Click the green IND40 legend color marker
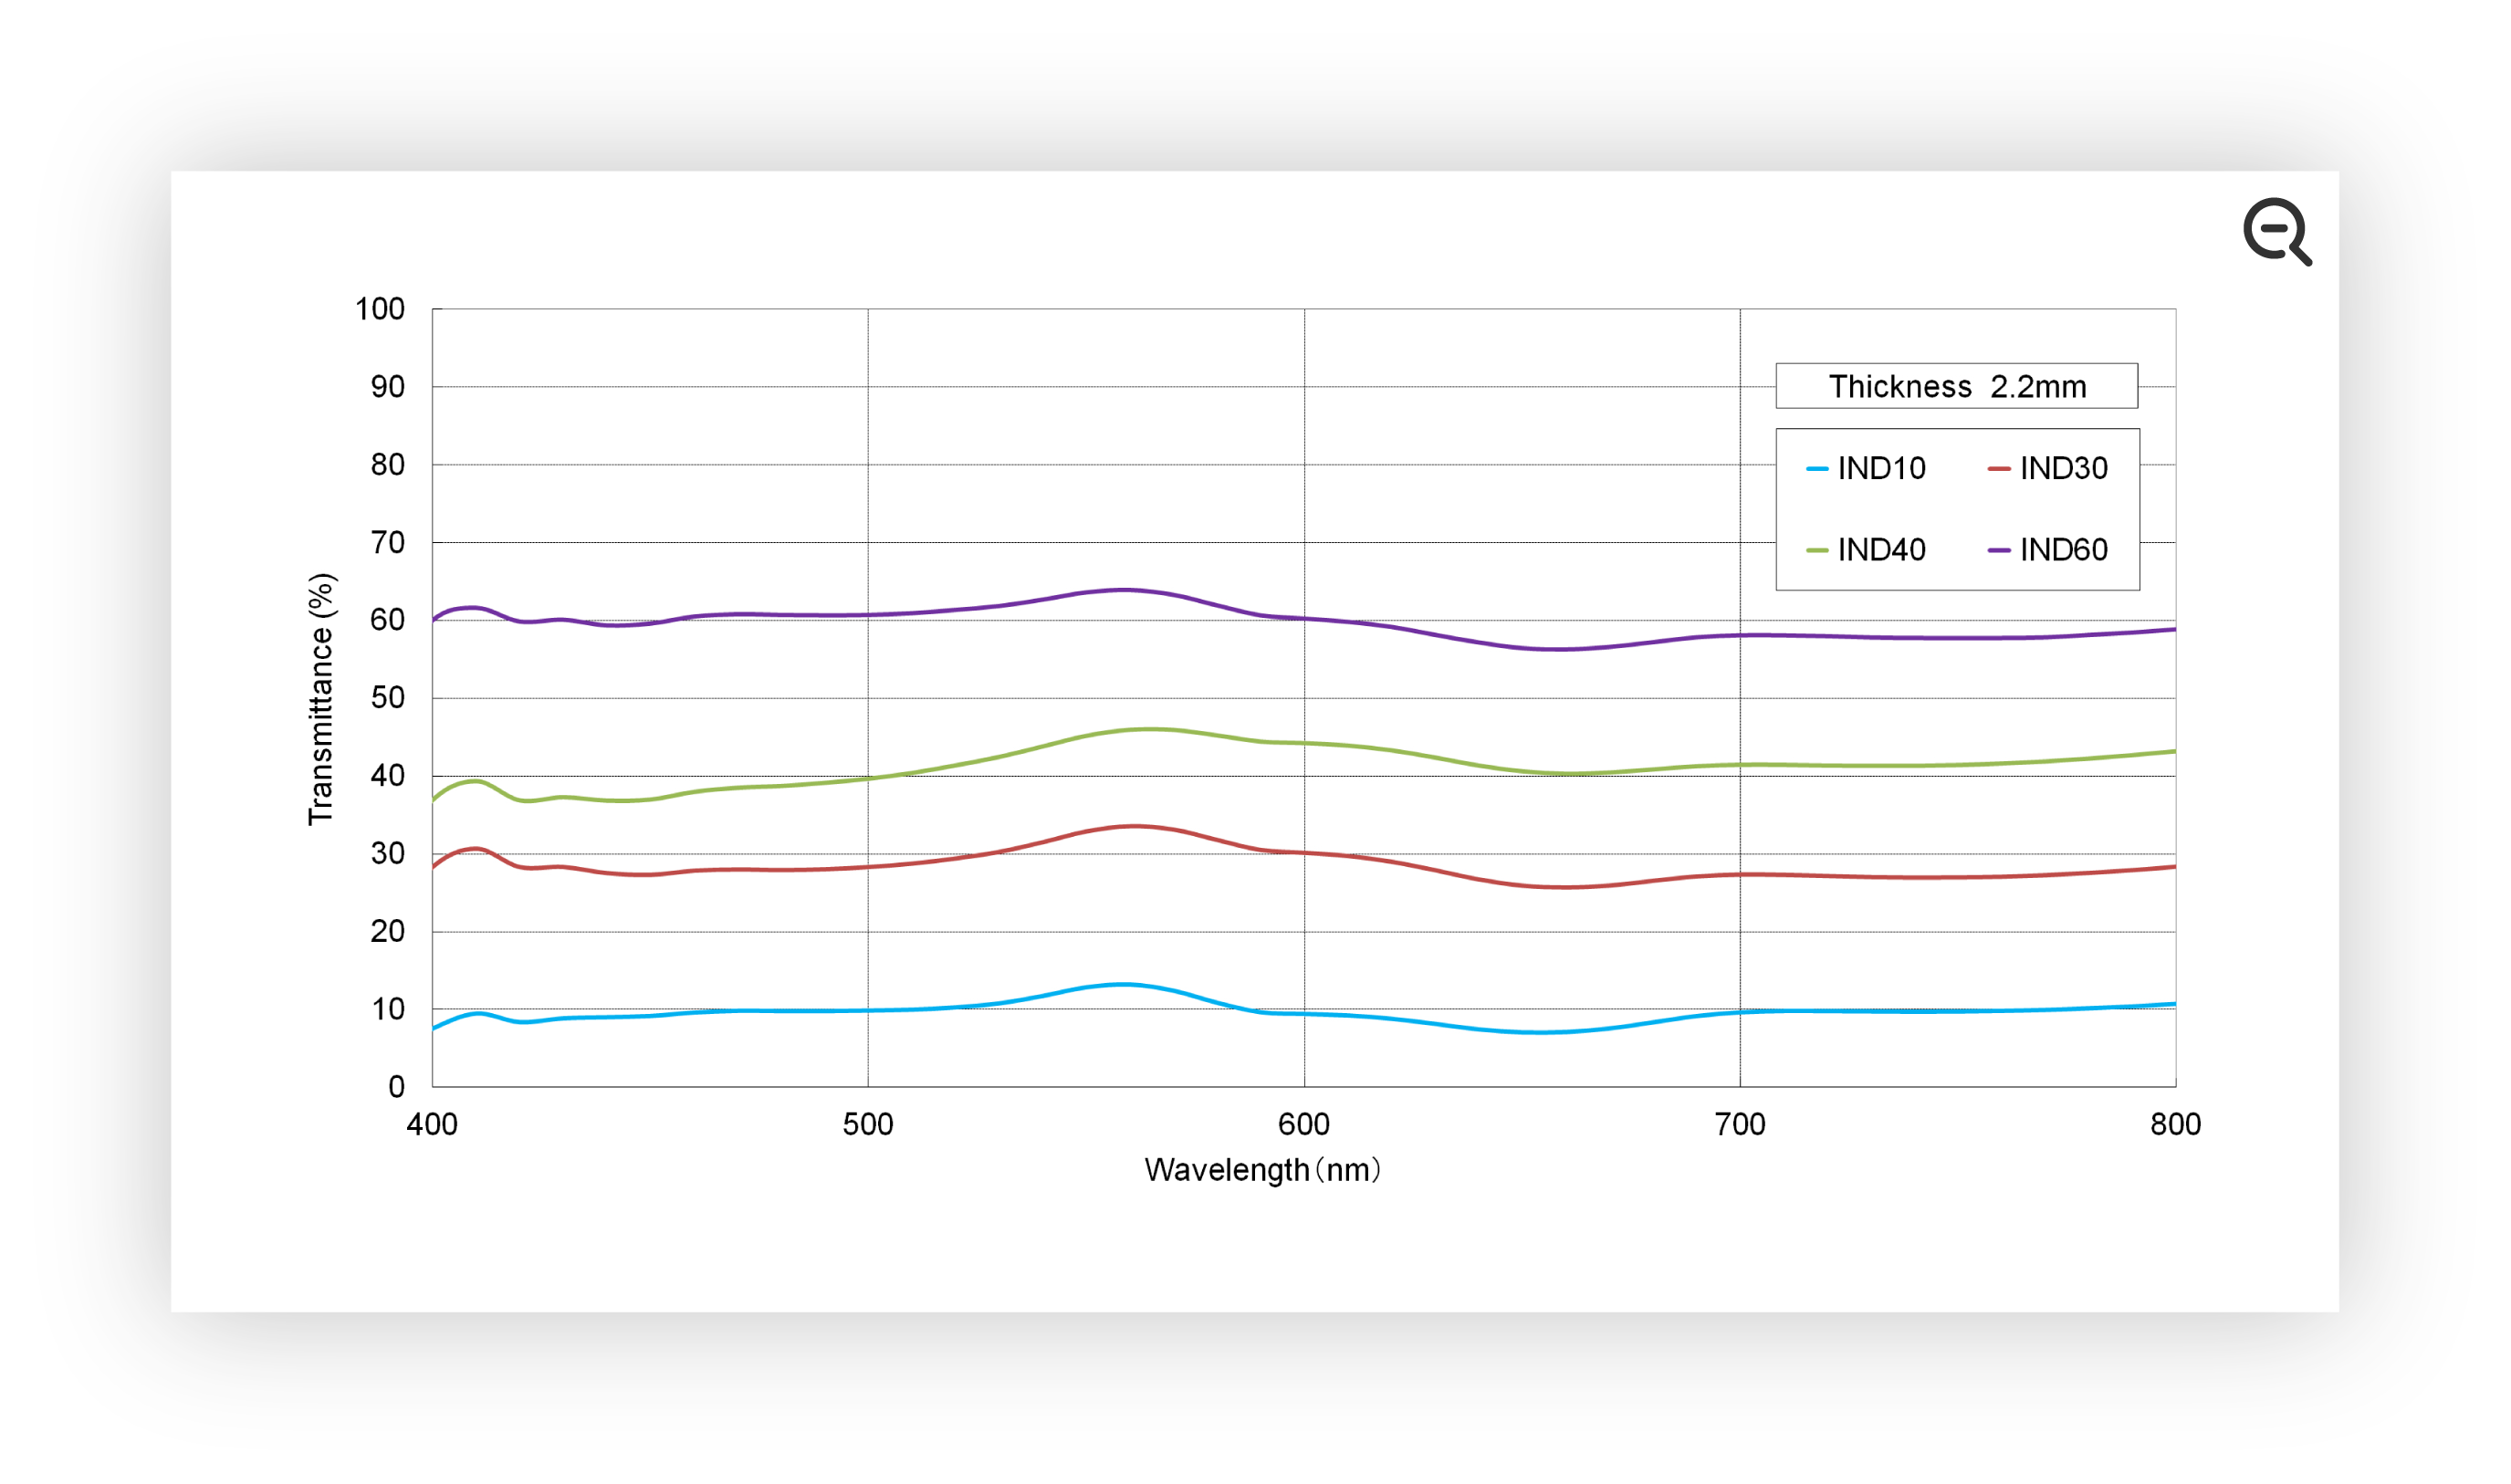Screen dimensions: 2511x1484 pyautogui.click(x=1817, y=550)
